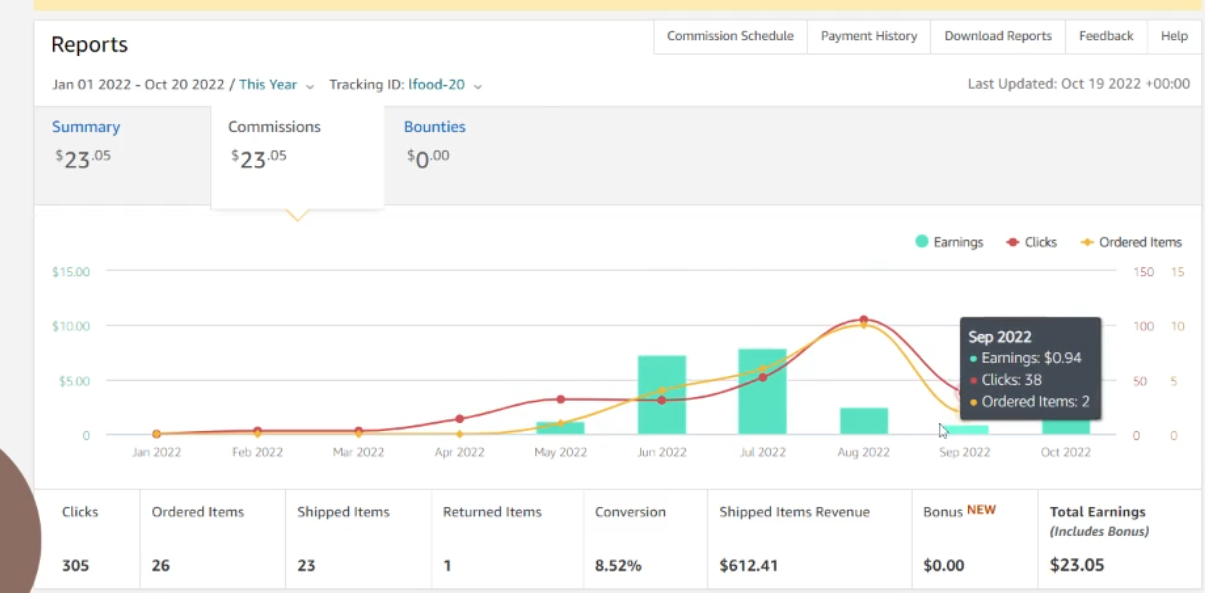
Task: Select the Commissions report tab
Action: click(297, 156)
